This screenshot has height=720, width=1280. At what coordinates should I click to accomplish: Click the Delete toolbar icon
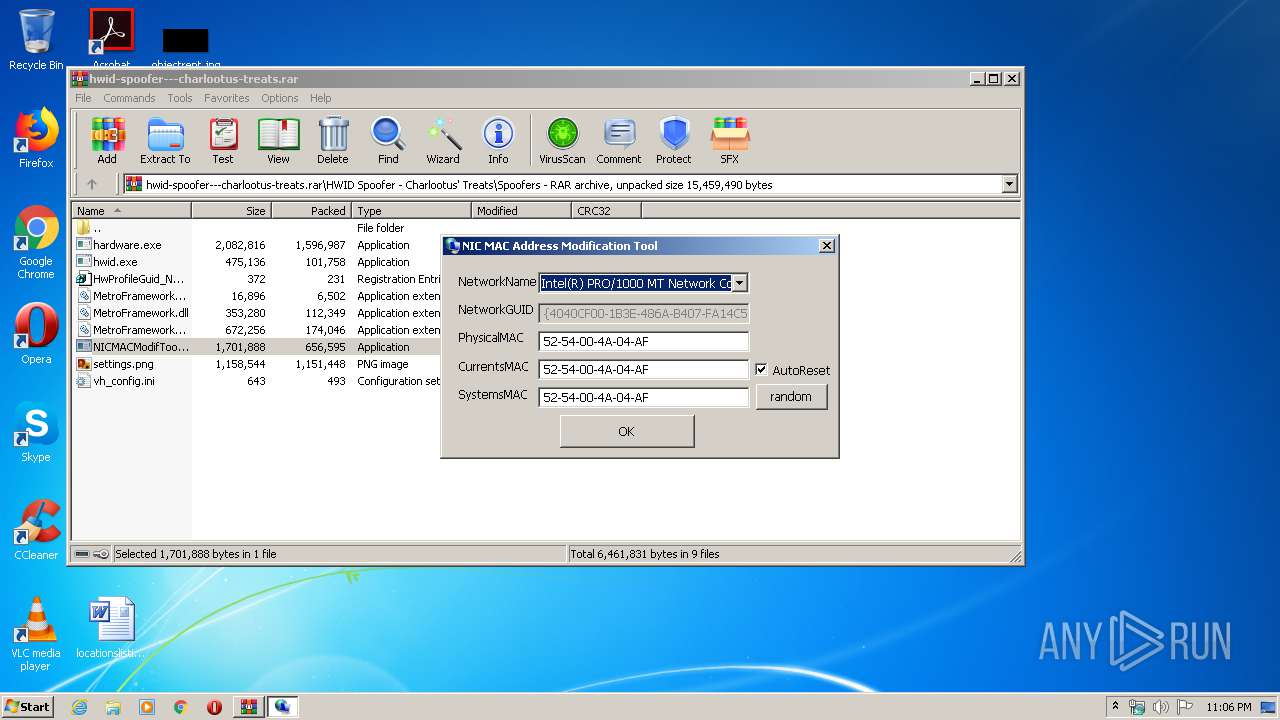click(333, 140)
